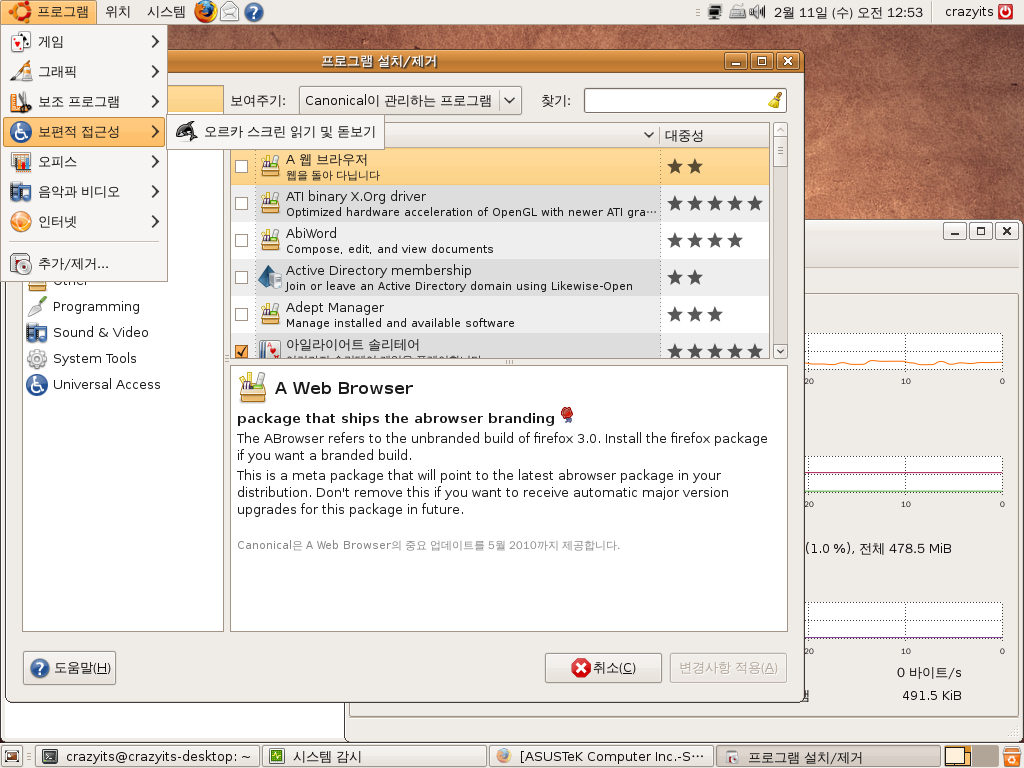
Task: Click the network status tray icon
Action: click(x=715, y=12)
